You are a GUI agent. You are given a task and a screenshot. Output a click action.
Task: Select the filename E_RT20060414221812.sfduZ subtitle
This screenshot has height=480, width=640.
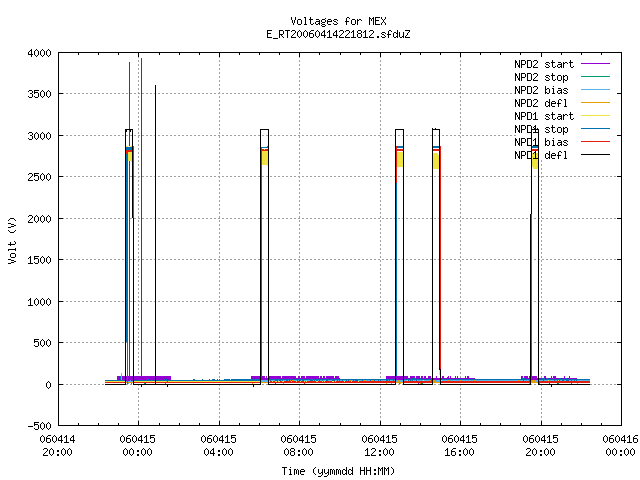pyautogui.click(x=338, y=34)
